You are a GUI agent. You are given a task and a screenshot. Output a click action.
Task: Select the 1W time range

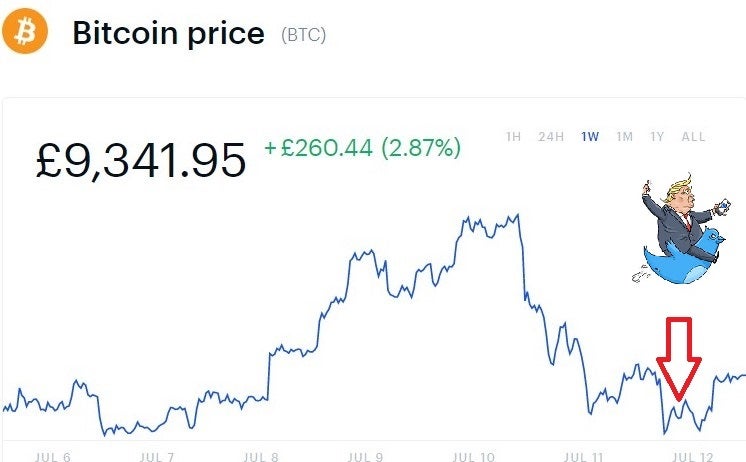[x=589, y=136]
